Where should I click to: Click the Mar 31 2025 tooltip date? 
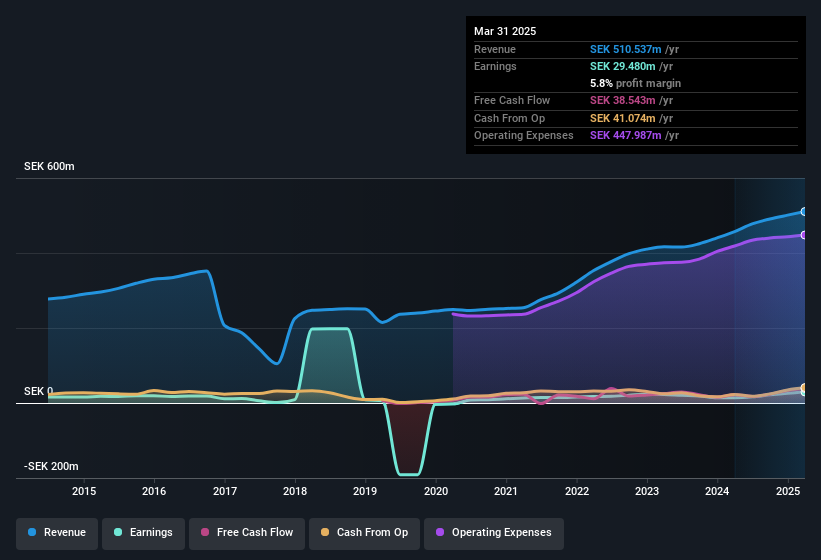[505, 31]
